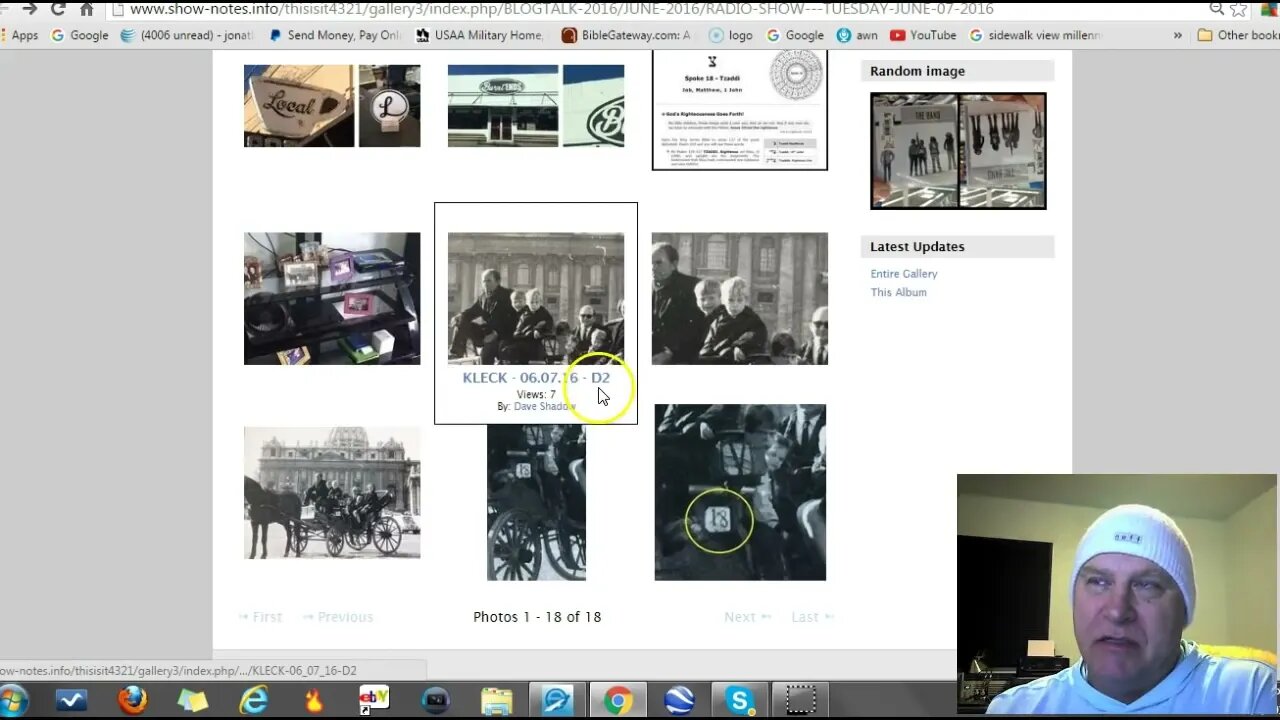Click the browser reload button

(x=58, y=9)
